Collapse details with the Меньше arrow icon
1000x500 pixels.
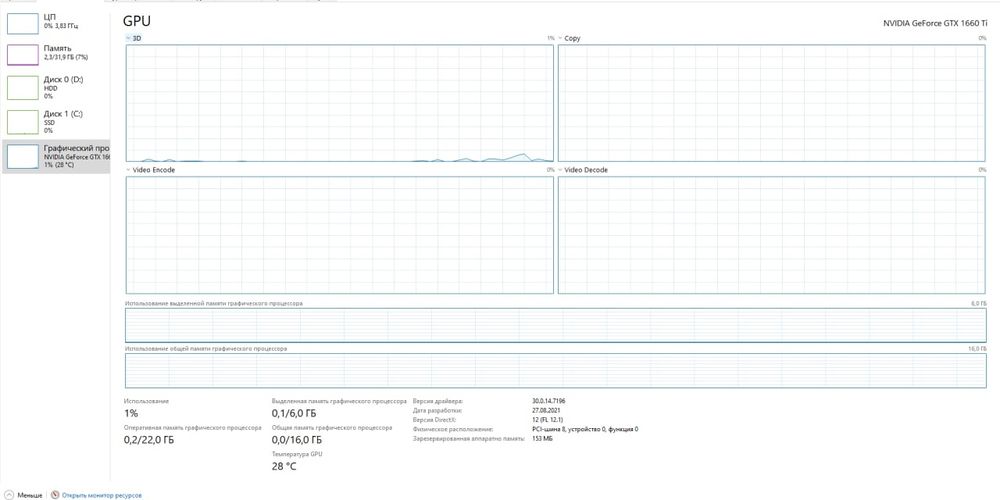[x=10, y=494]
